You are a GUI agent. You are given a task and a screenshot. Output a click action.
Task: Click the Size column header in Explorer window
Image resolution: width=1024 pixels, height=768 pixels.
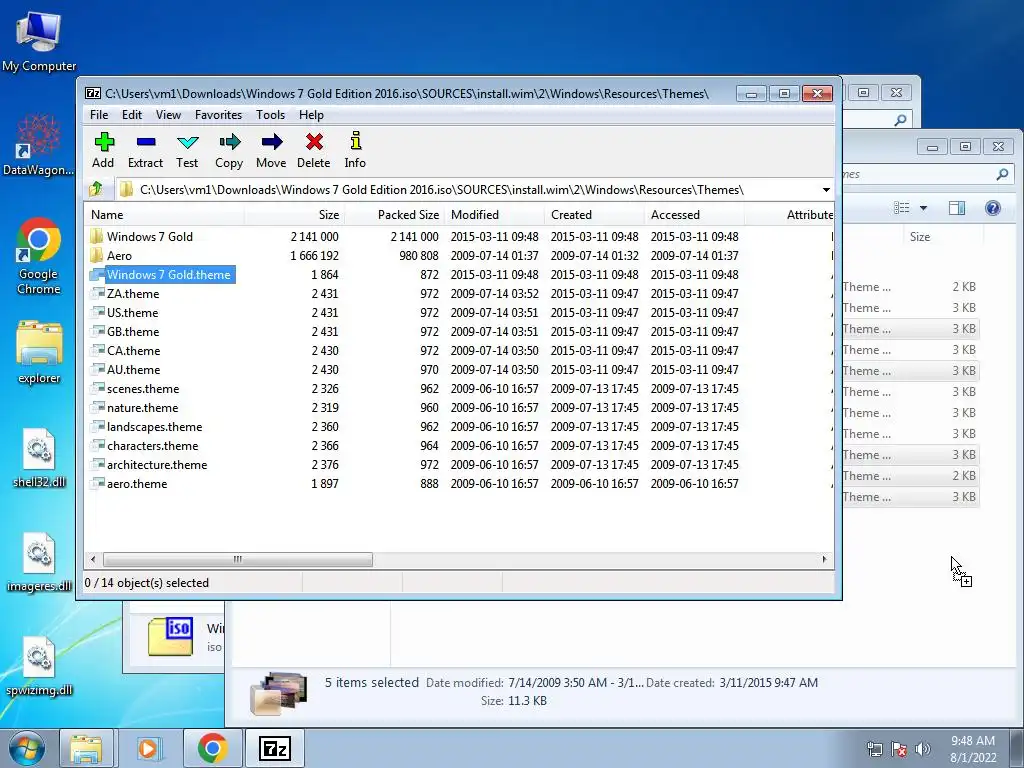click(x=943, y=236)
